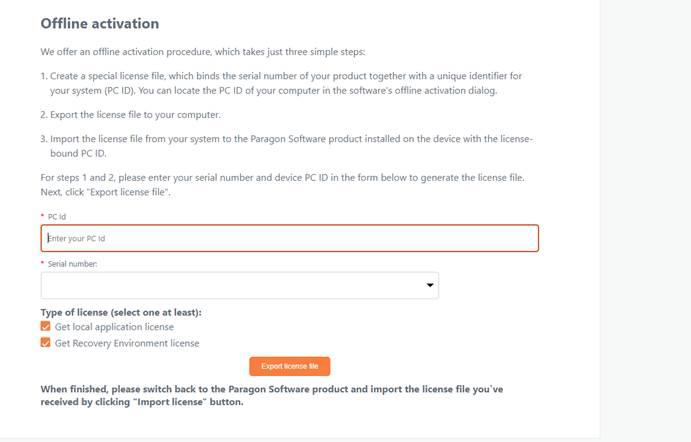Click the 'Serial number:' field label
This screenshot has height=442, width=691.
tap(72, 264)
